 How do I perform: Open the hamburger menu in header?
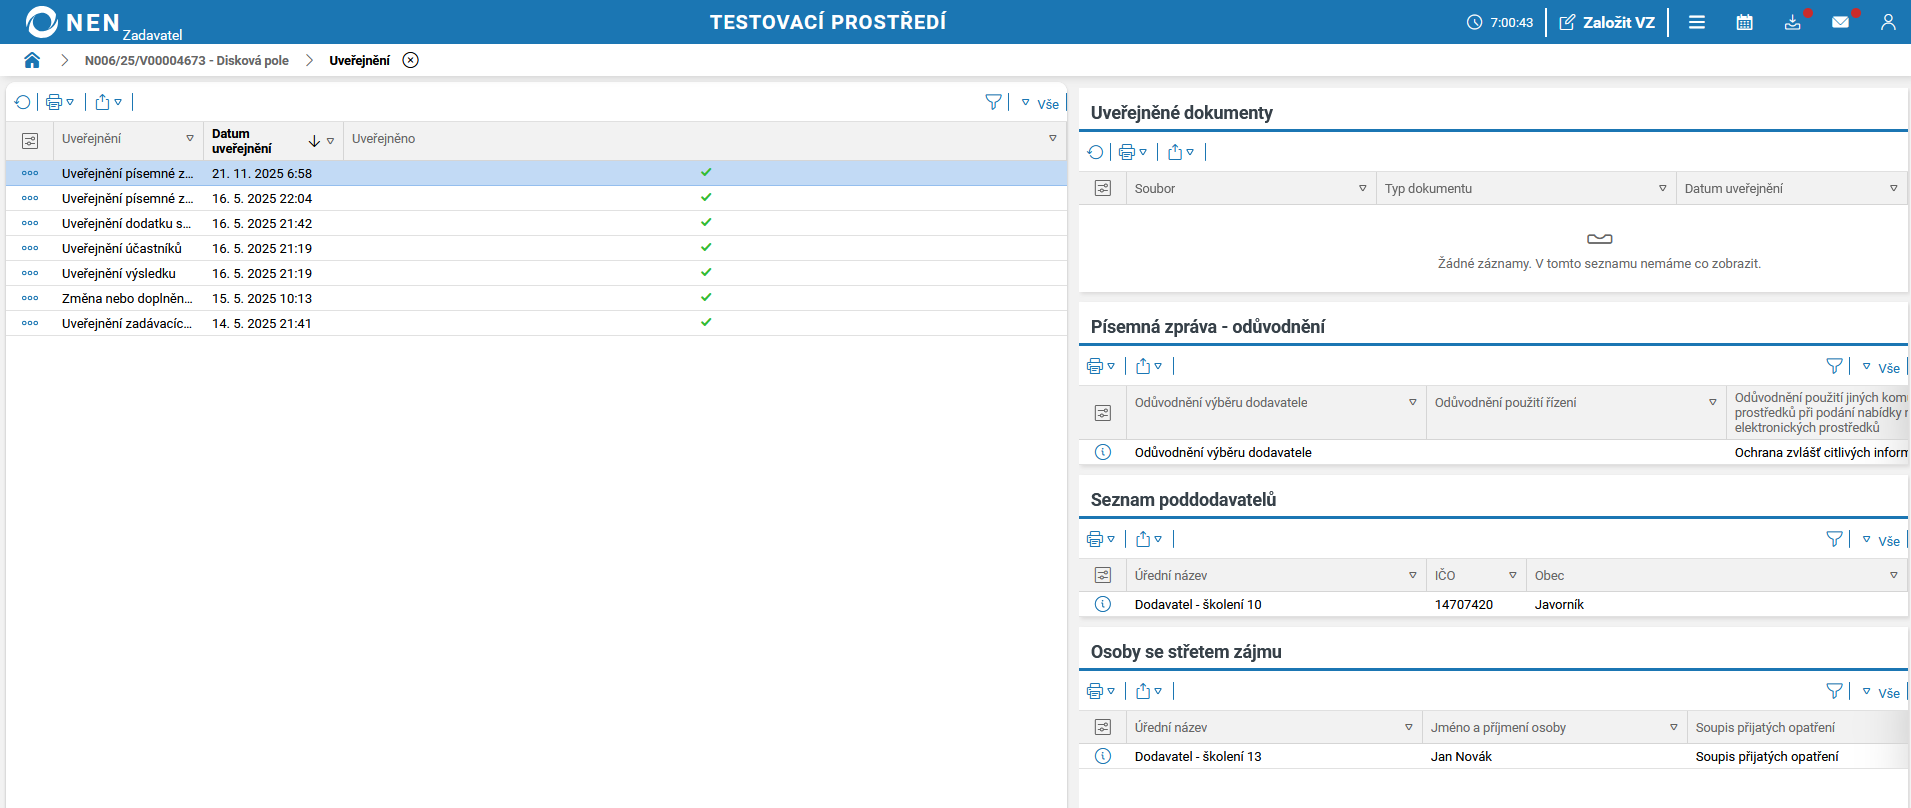point(1697,22)
